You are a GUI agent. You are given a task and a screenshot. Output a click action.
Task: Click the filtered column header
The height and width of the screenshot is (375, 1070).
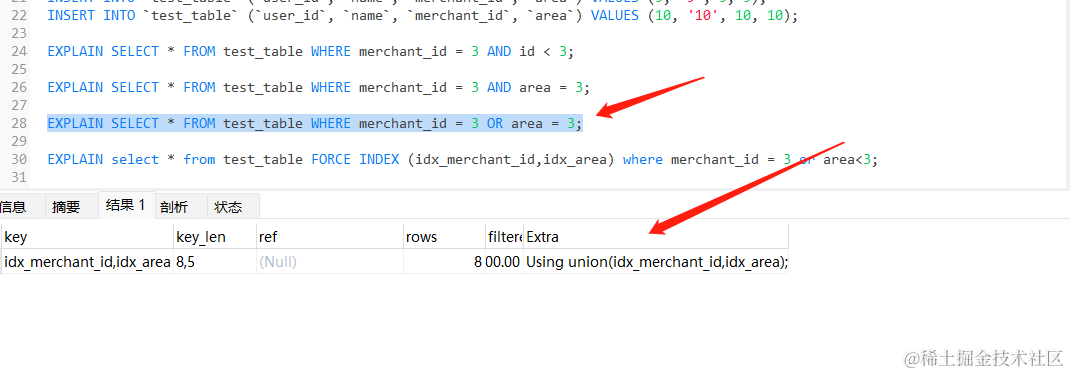click(x=504, y=237)
